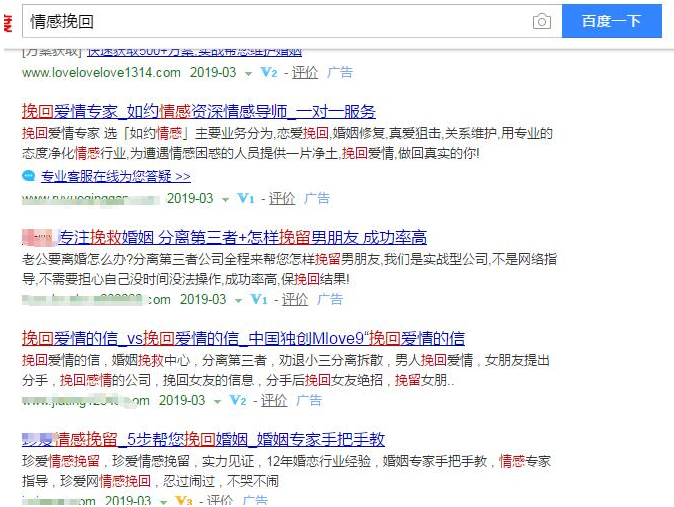The width and height of the screenshot is (674, 507).
Task: Click the www.lovelovelove1314.com URL text
Action: pos(101,72)
